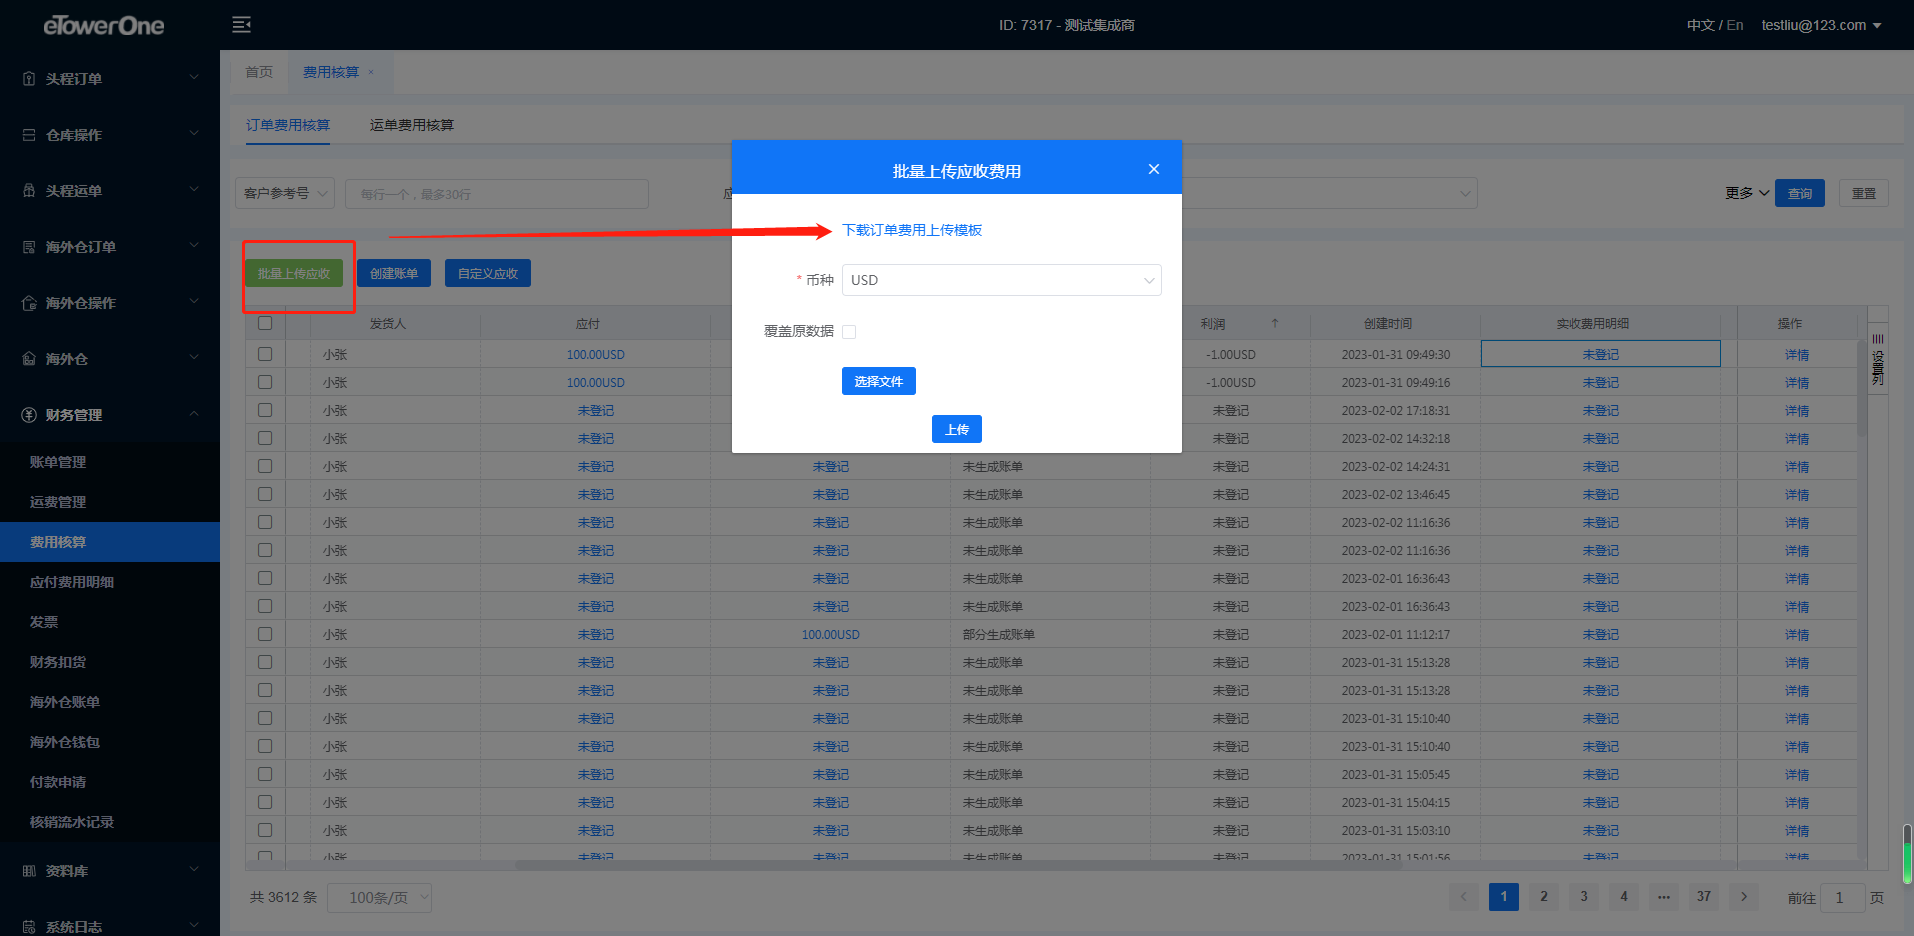Go to next page arrow in pagination

click(x=1744, y=897)
